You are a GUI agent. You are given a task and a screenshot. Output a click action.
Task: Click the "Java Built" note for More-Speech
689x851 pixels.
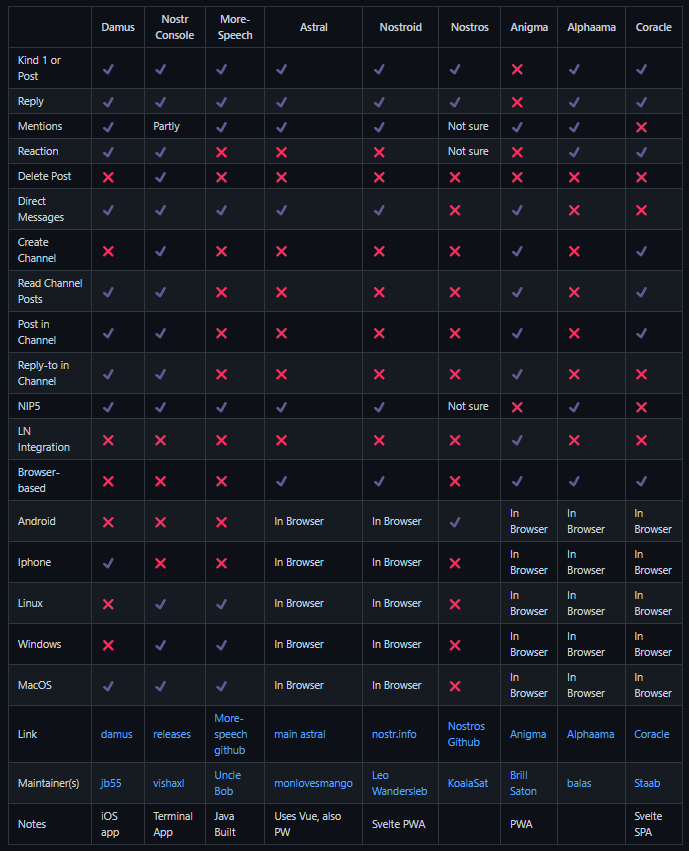225,824
